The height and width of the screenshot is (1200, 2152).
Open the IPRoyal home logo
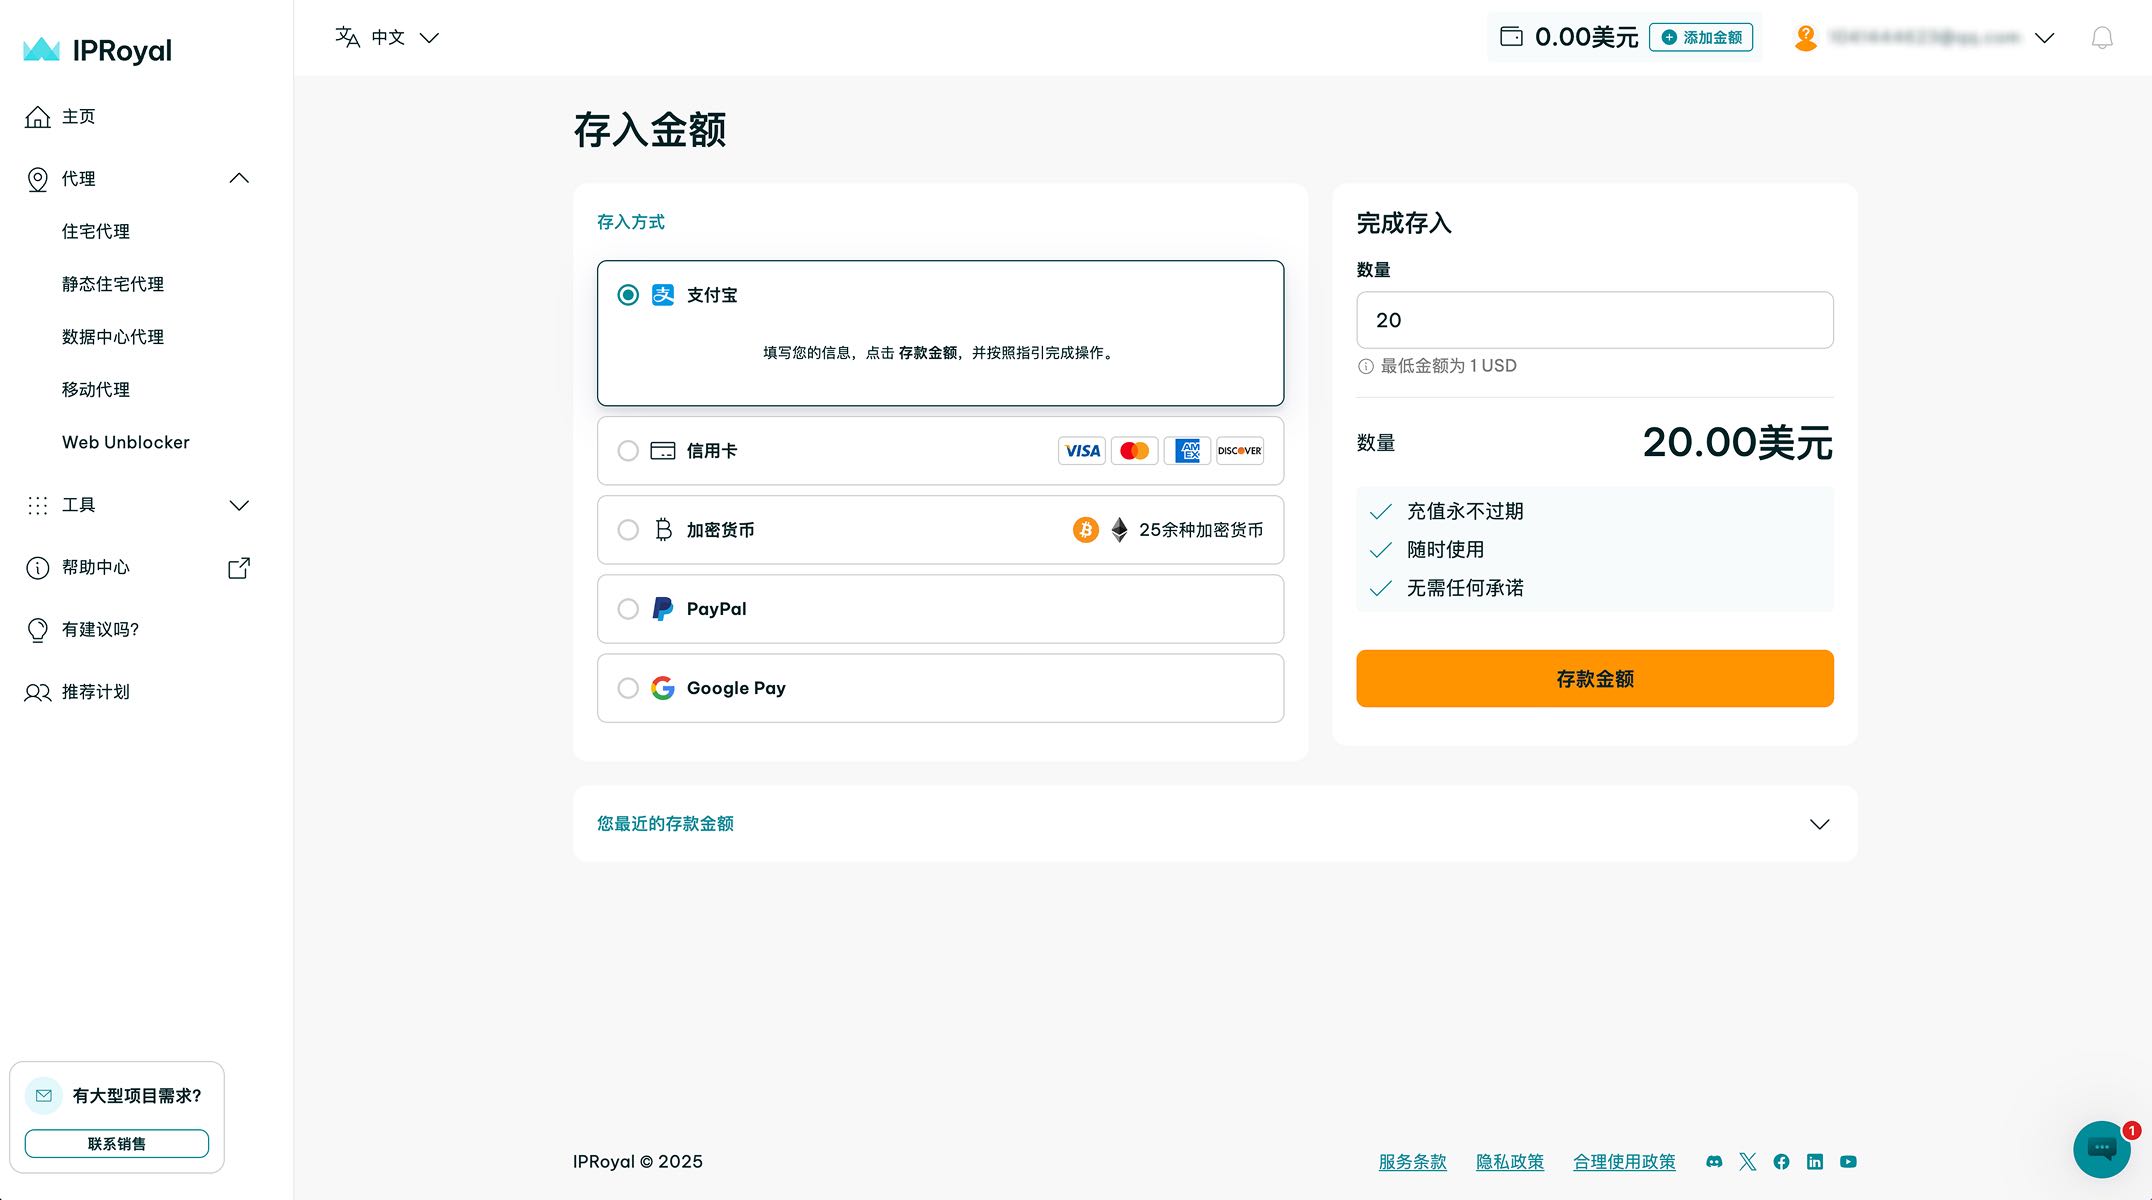pyautogui.click(x=95, y=50)
